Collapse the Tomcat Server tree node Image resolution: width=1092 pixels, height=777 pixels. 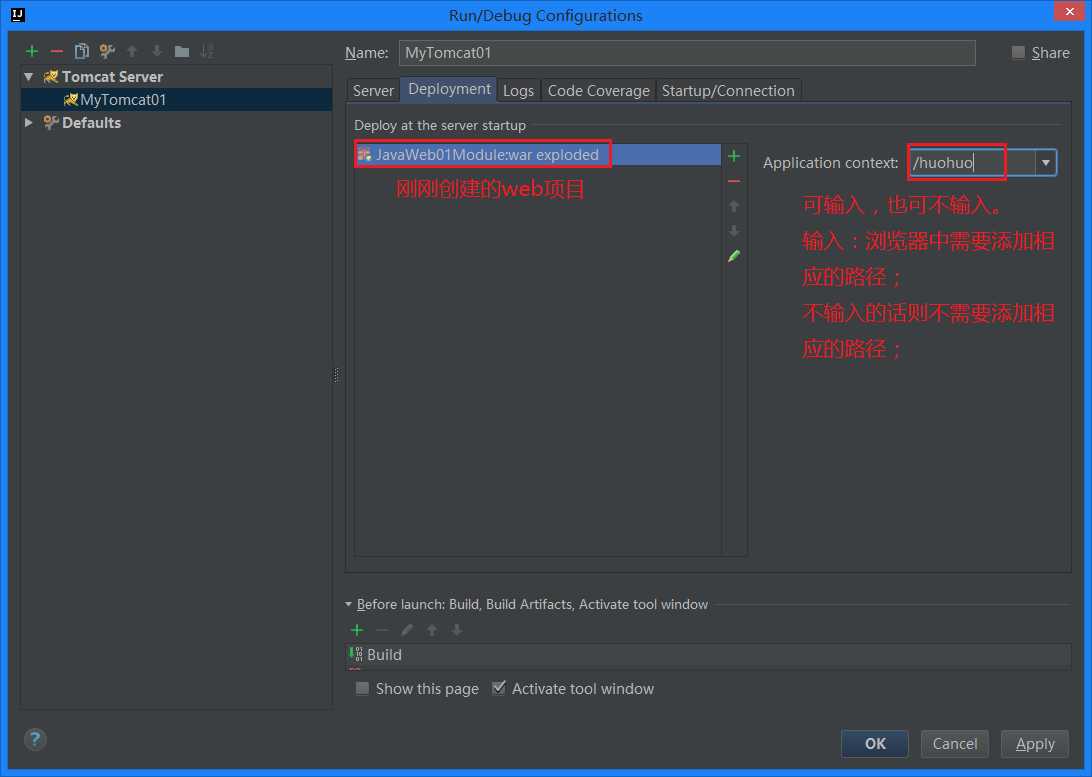click(29, 77)
